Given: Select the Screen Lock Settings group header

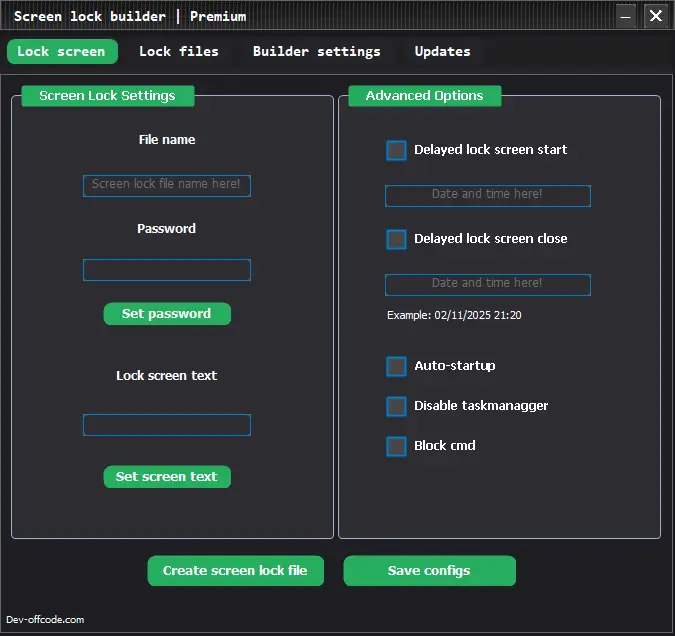Looking at the screenshot, I should pos(108,96).
